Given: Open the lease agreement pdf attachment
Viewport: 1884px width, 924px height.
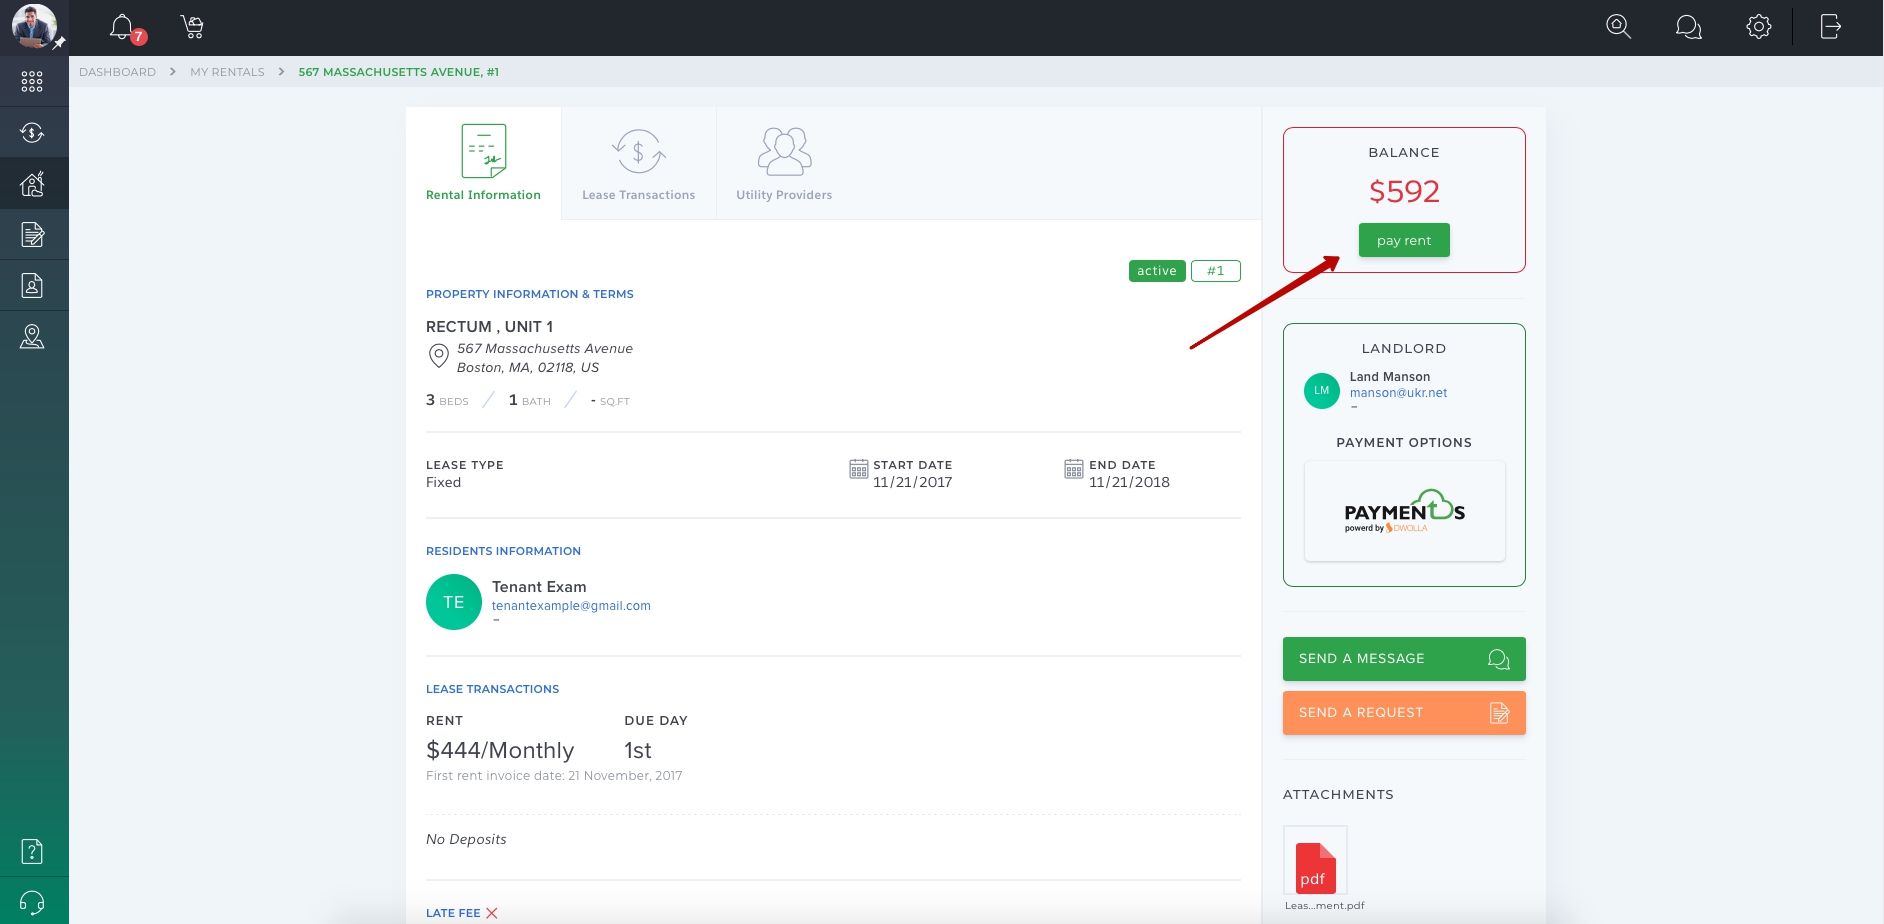Looking at the screenshot, I should [x=1316, y=861].
